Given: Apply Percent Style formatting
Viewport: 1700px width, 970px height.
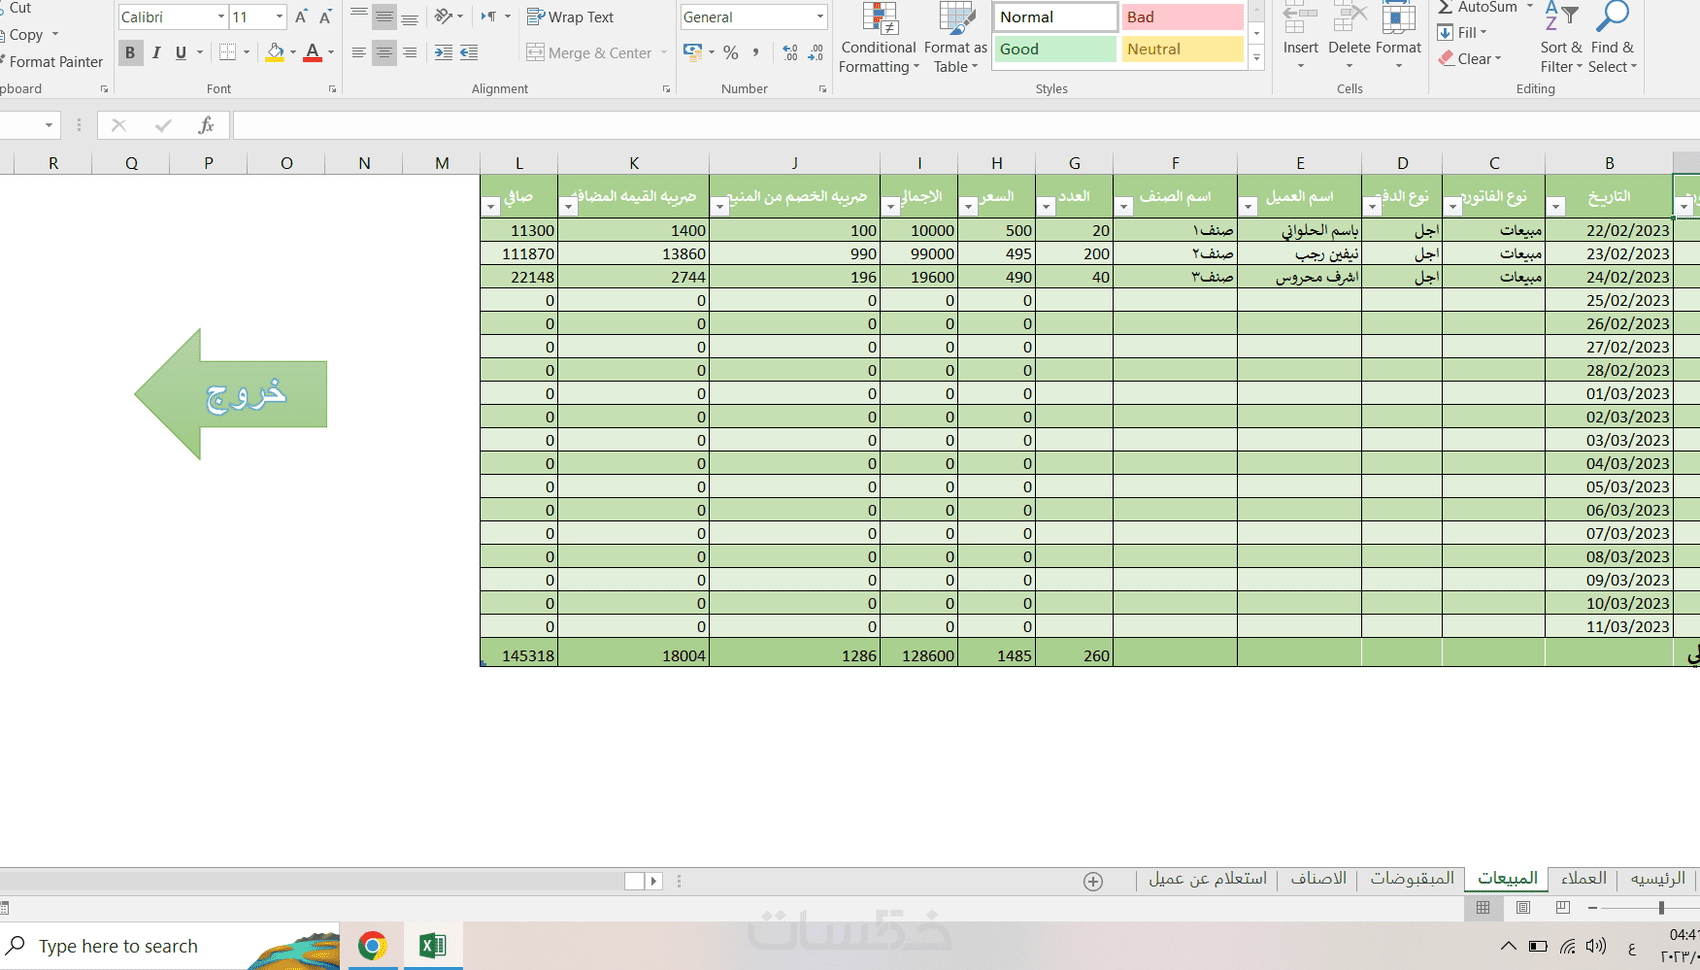Looking at the screenshot, I should tap(731, 52).
